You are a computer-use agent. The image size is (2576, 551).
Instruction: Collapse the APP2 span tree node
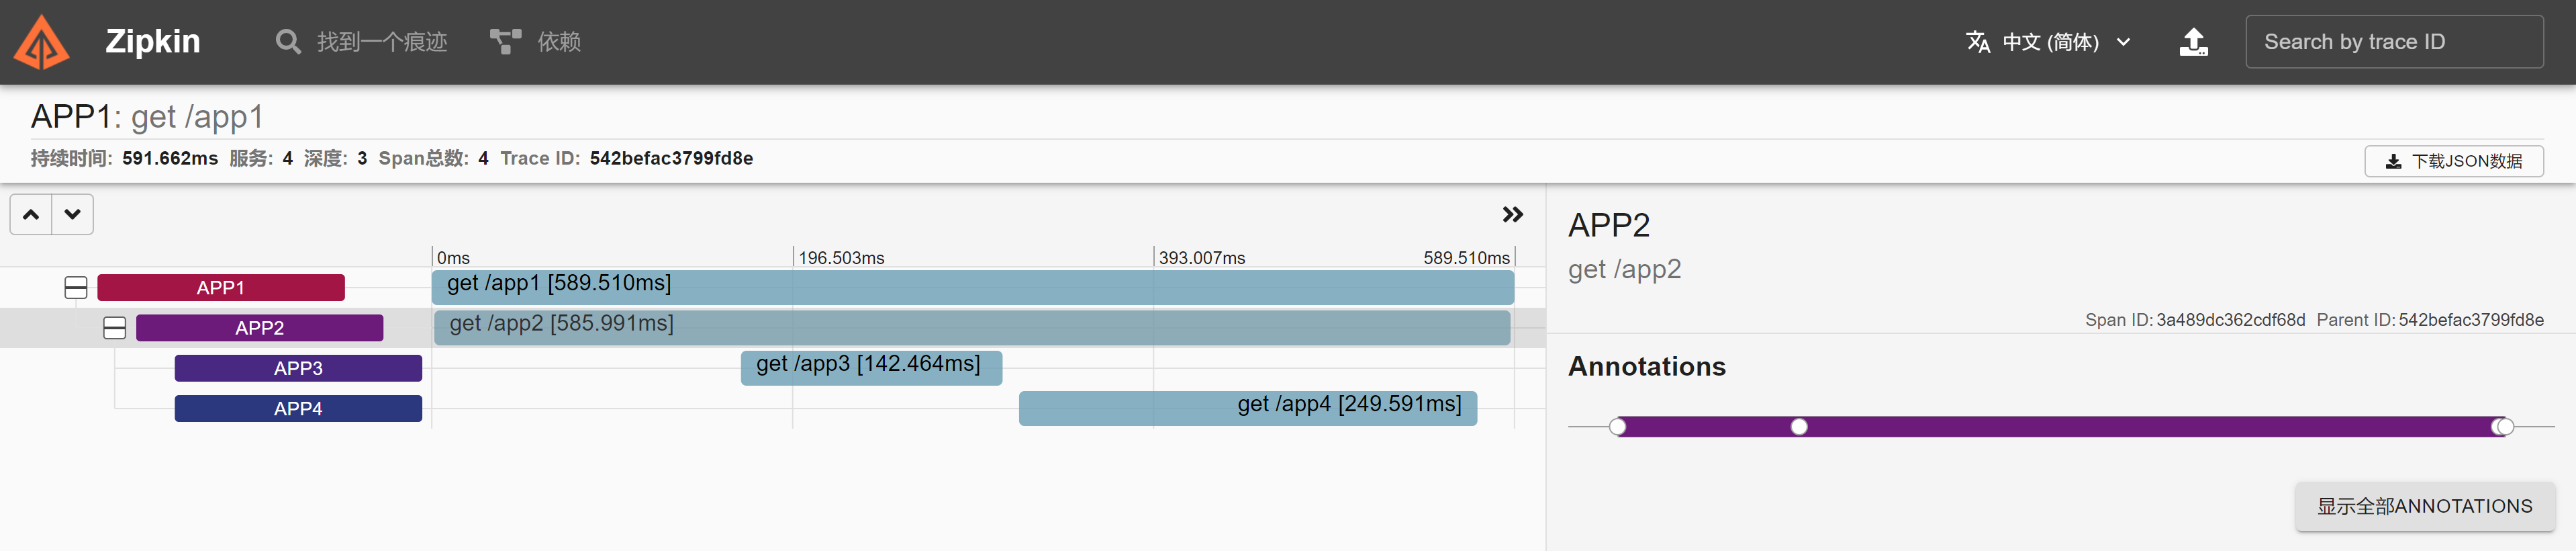tap(115, 328)
